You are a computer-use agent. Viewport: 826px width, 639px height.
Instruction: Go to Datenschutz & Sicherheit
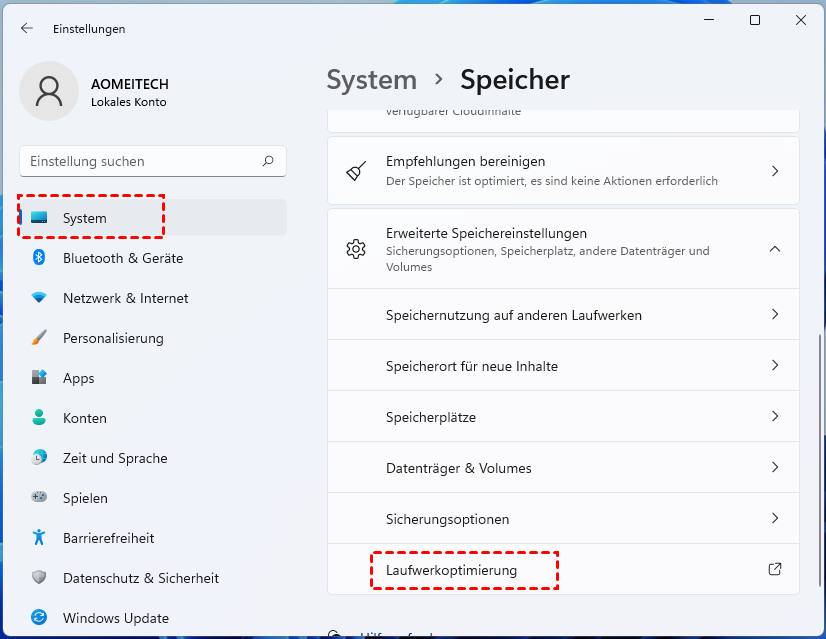(140, 578)
